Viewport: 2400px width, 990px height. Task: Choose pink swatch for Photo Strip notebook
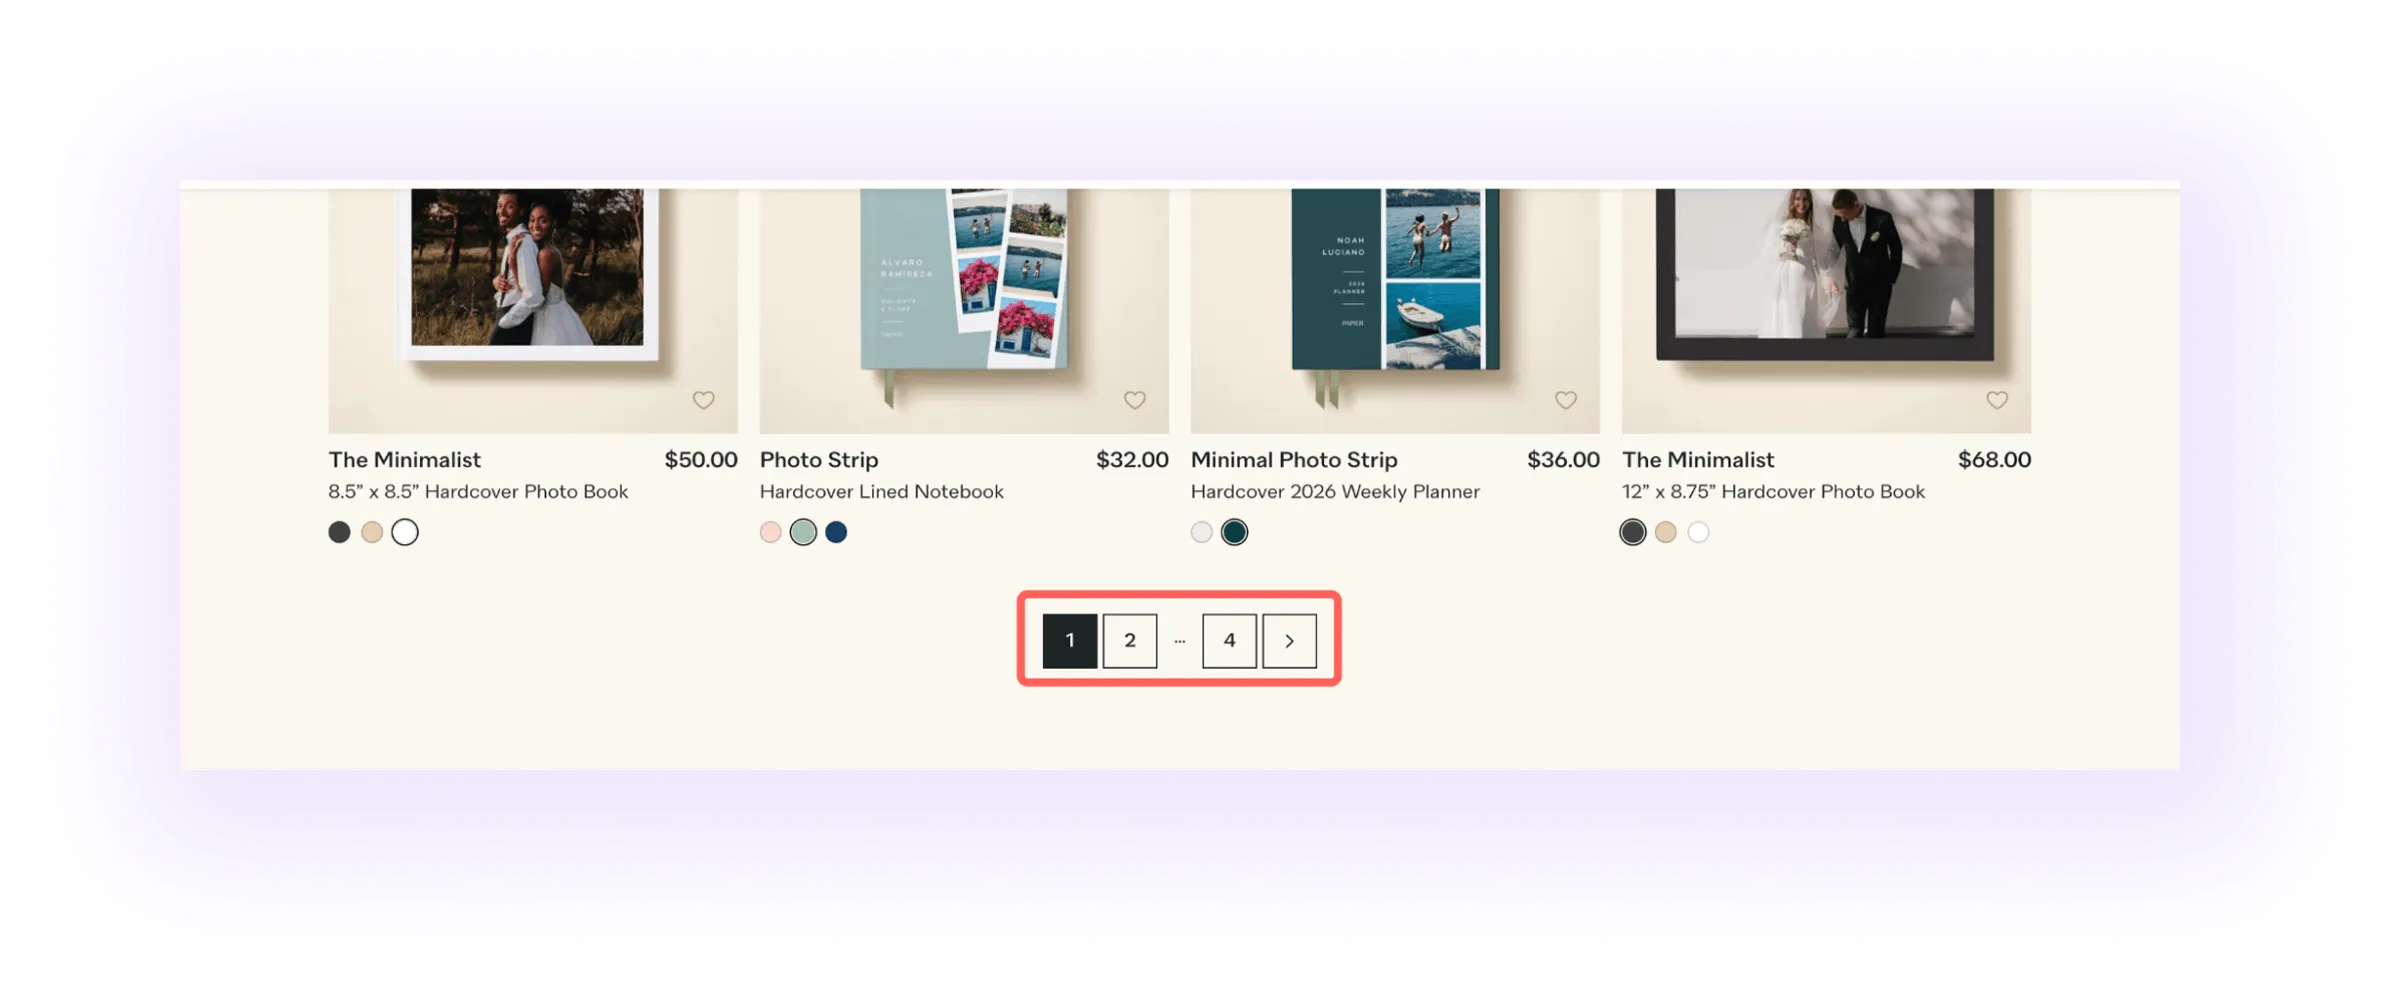771,532
